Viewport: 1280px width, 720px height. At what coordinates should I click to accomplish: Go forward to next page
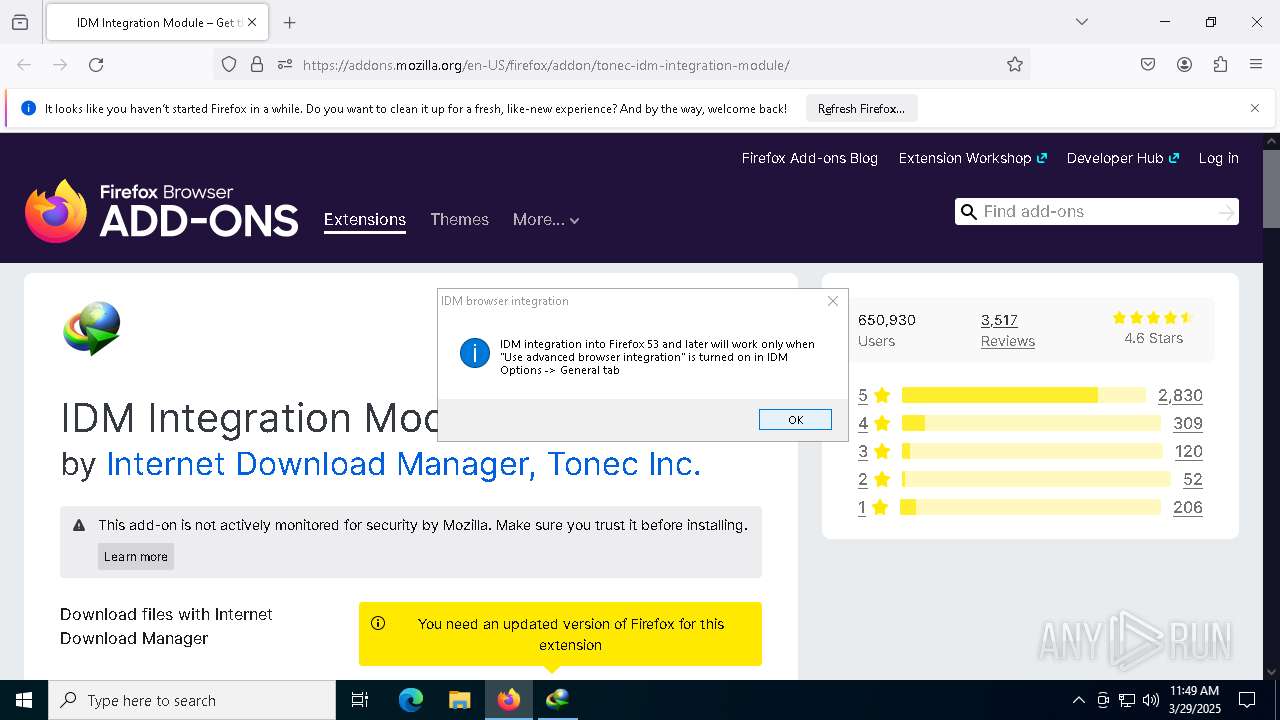(x=60, y=65)
